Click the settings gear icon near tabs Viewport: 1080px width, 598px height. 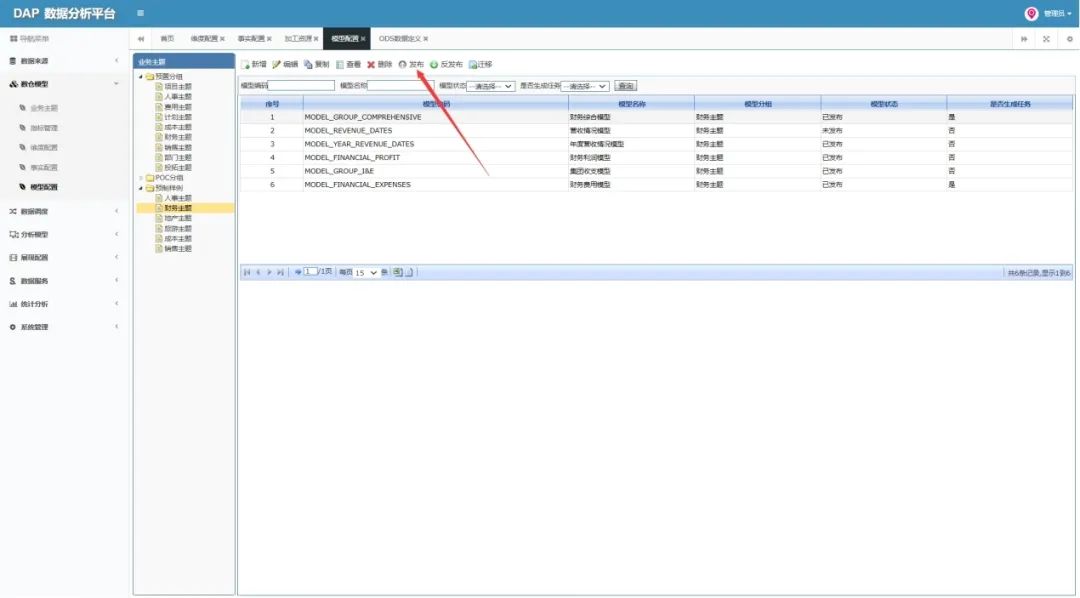[1070, 39]
